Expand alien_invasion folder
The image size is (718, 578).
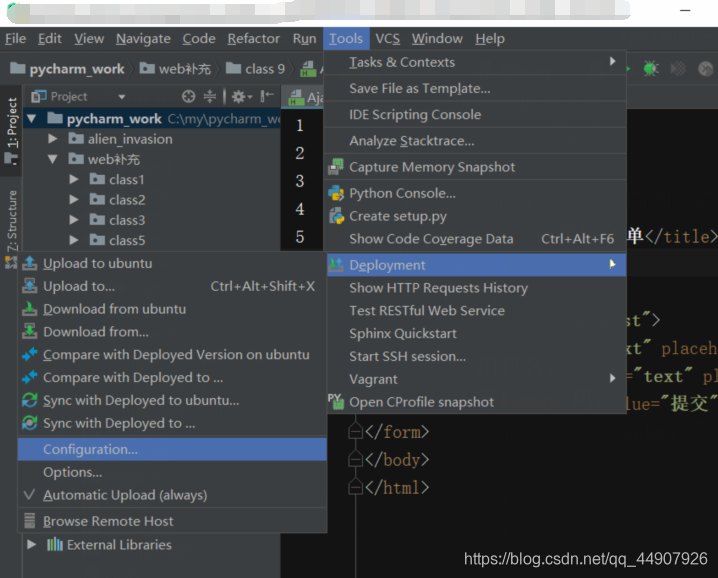coord(53,138)
